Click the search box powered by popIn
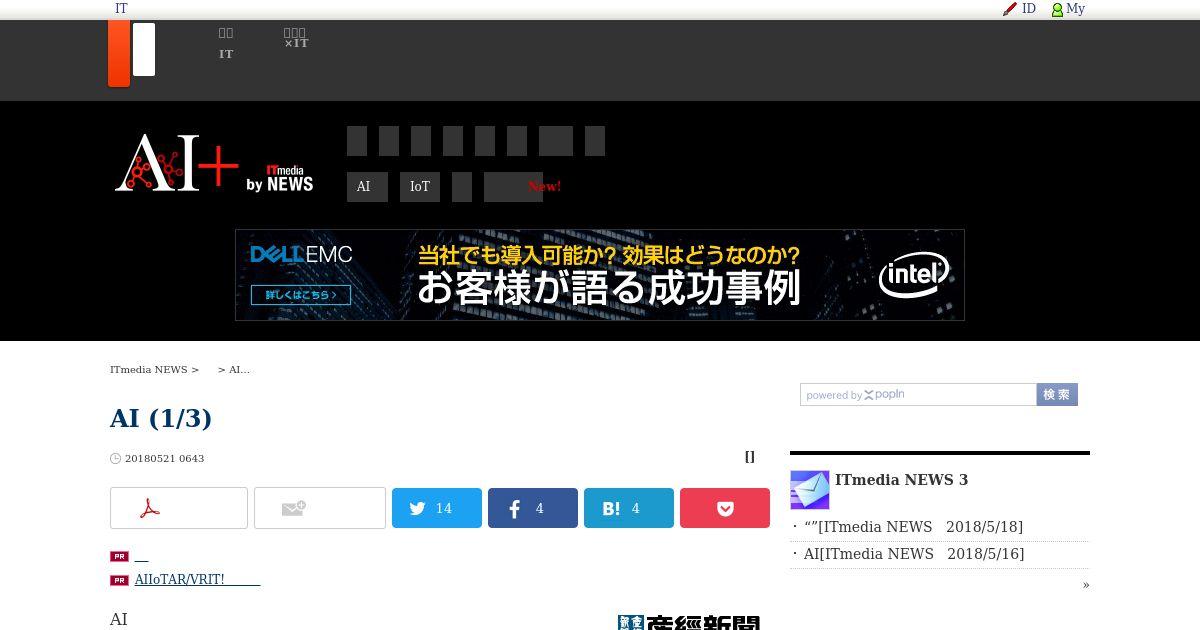This screenshot has width=1200, height=630. 918,395
